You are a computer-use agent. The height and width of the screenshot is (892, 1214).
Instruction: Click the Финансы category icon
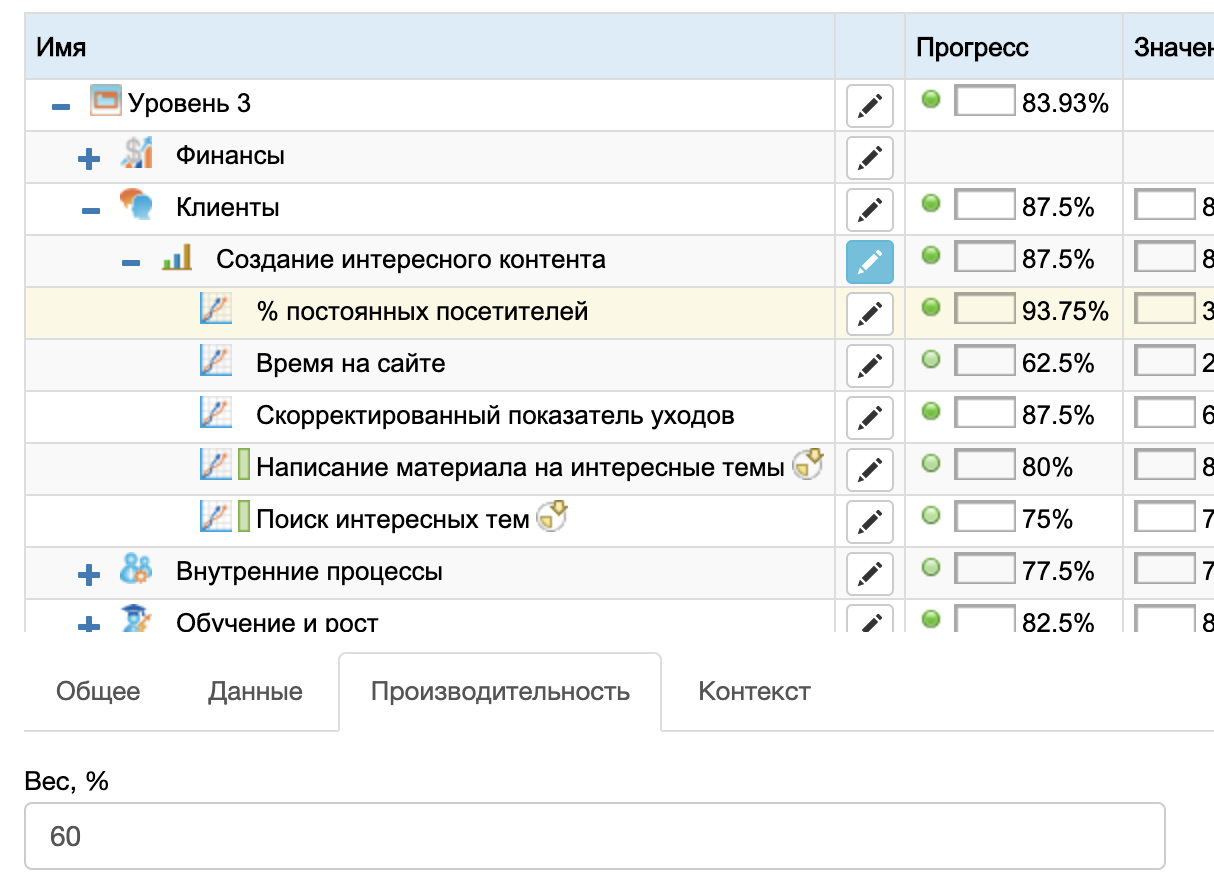(136, 154)
